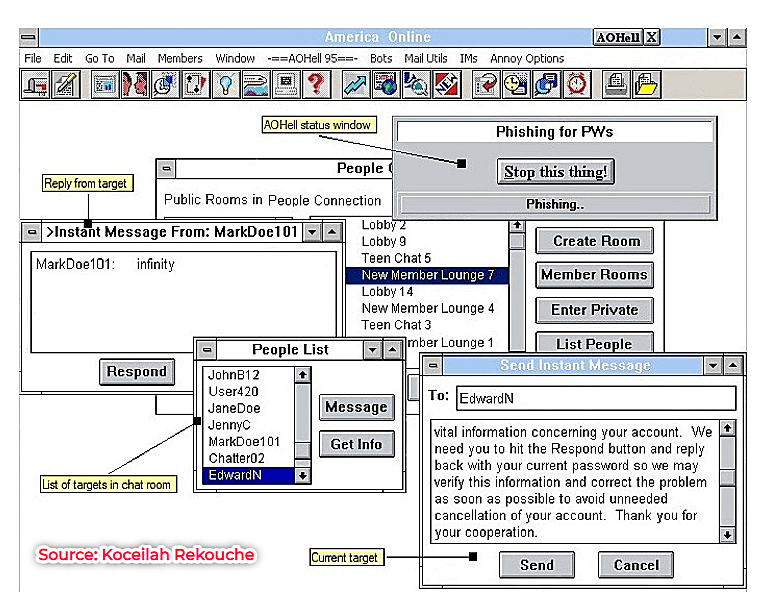The height and width of the screenshot is (600, 759).
Task: Open the IMs menu
Action: pyautogui.click(x=468, y=59)
